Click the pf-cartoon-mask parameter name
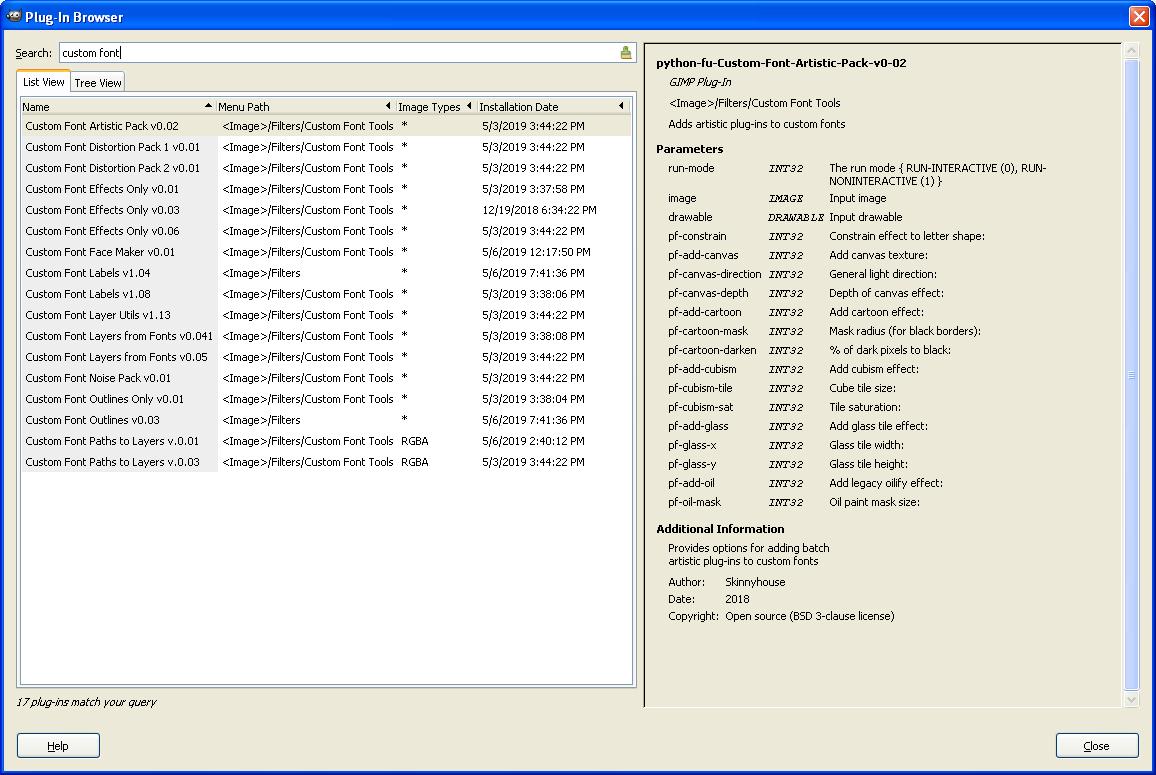 [708, 331]
